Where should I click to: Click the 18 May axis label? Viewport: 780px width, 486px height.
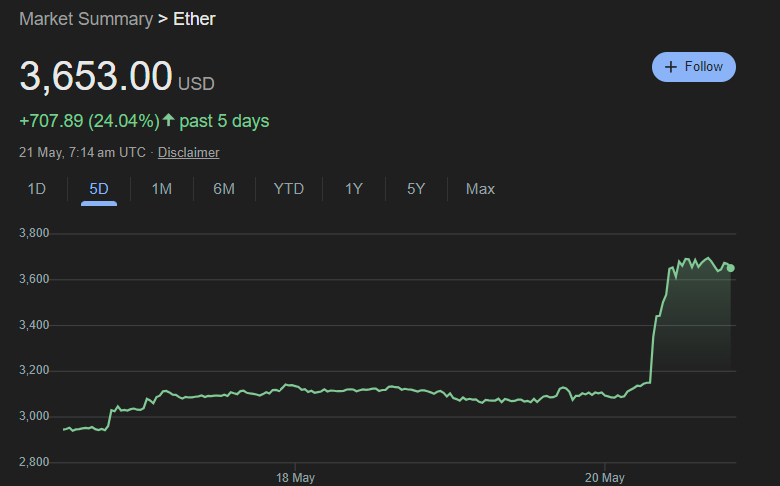[x=295, y=478]
